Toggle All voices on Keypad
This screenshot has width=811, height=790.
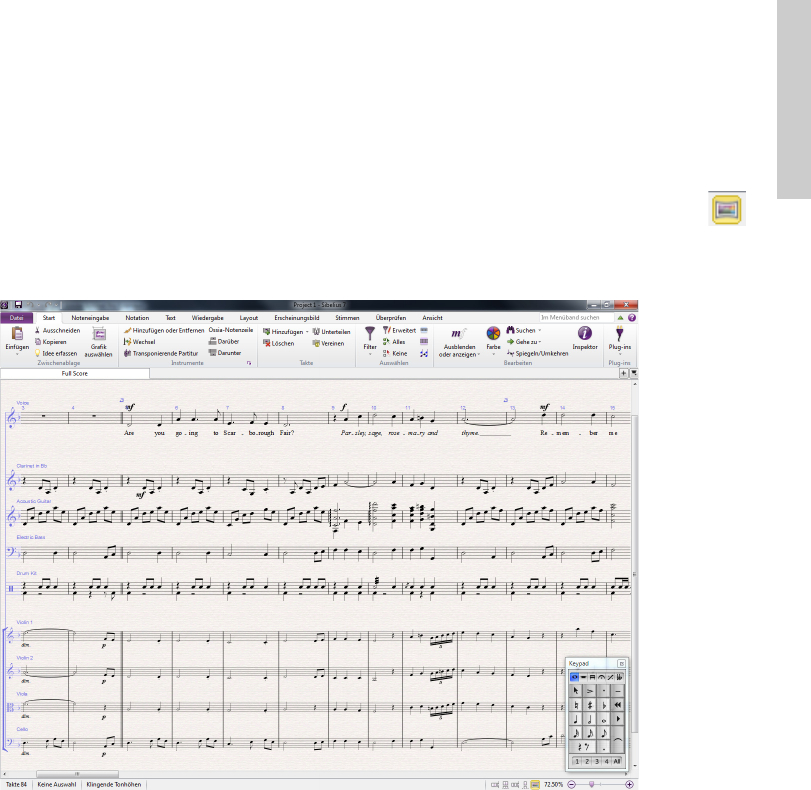[x=617, y=761]
